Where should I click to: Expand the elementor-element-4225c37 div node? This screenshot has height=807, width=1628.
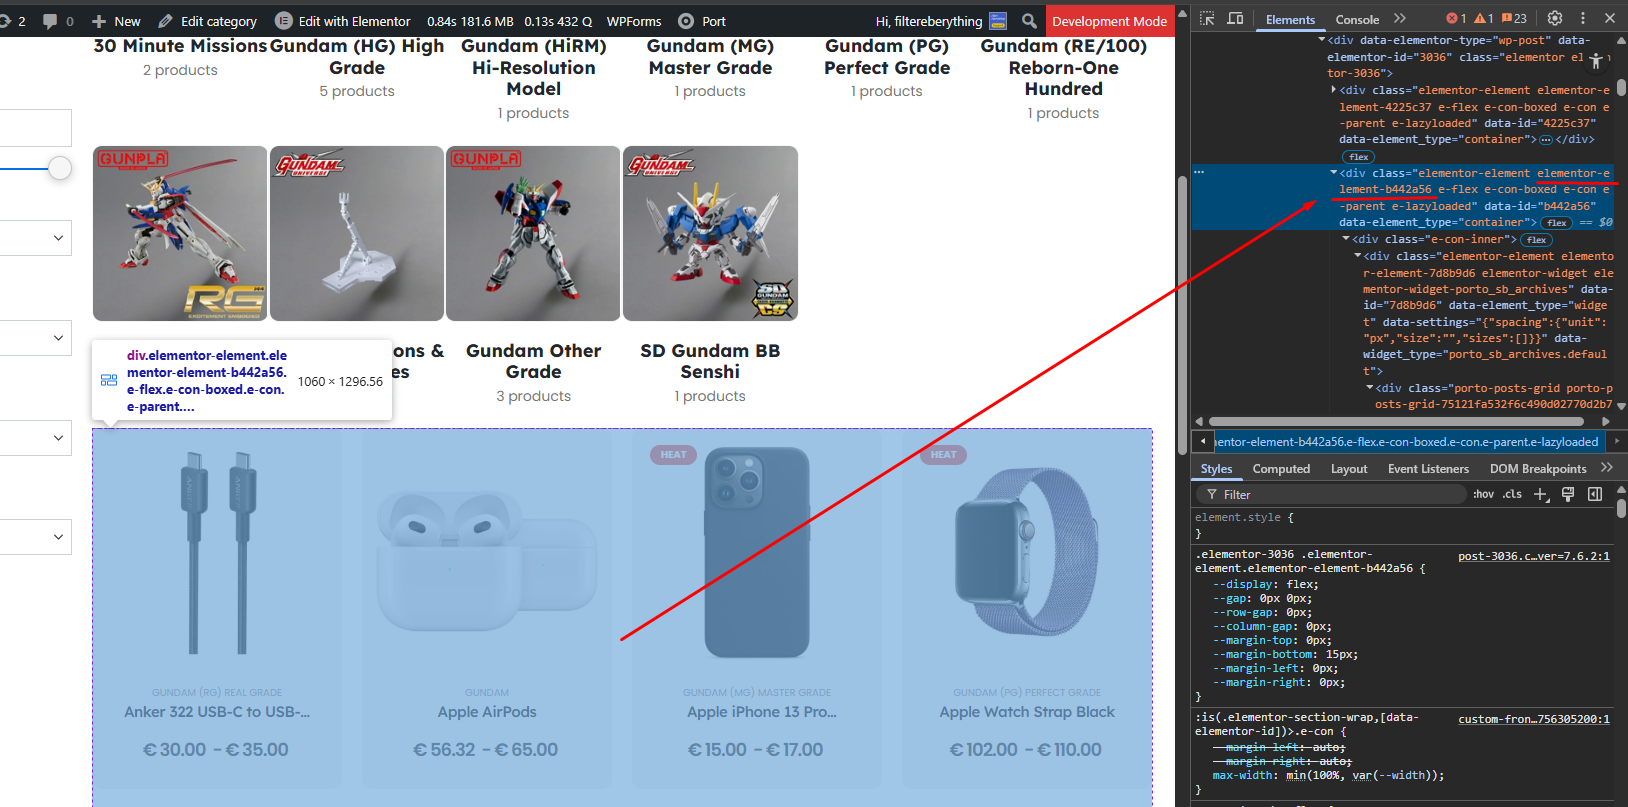pos(1334,90)
